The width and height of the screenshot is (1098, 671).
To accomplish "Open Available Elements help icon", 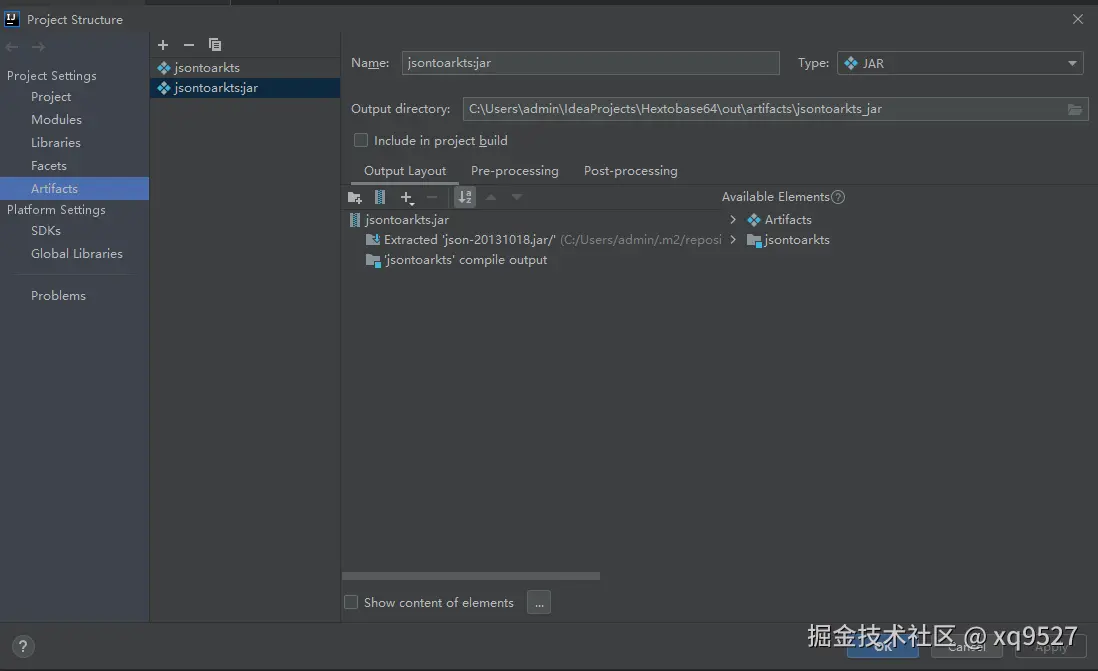I will pos(838,198).
